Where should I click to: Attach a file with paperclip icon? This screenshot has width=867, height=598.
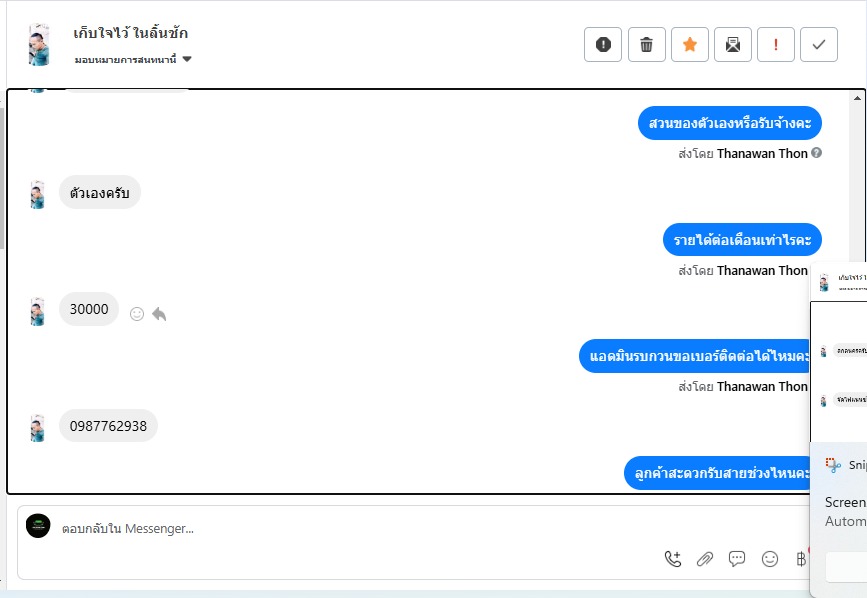(705, 559)
